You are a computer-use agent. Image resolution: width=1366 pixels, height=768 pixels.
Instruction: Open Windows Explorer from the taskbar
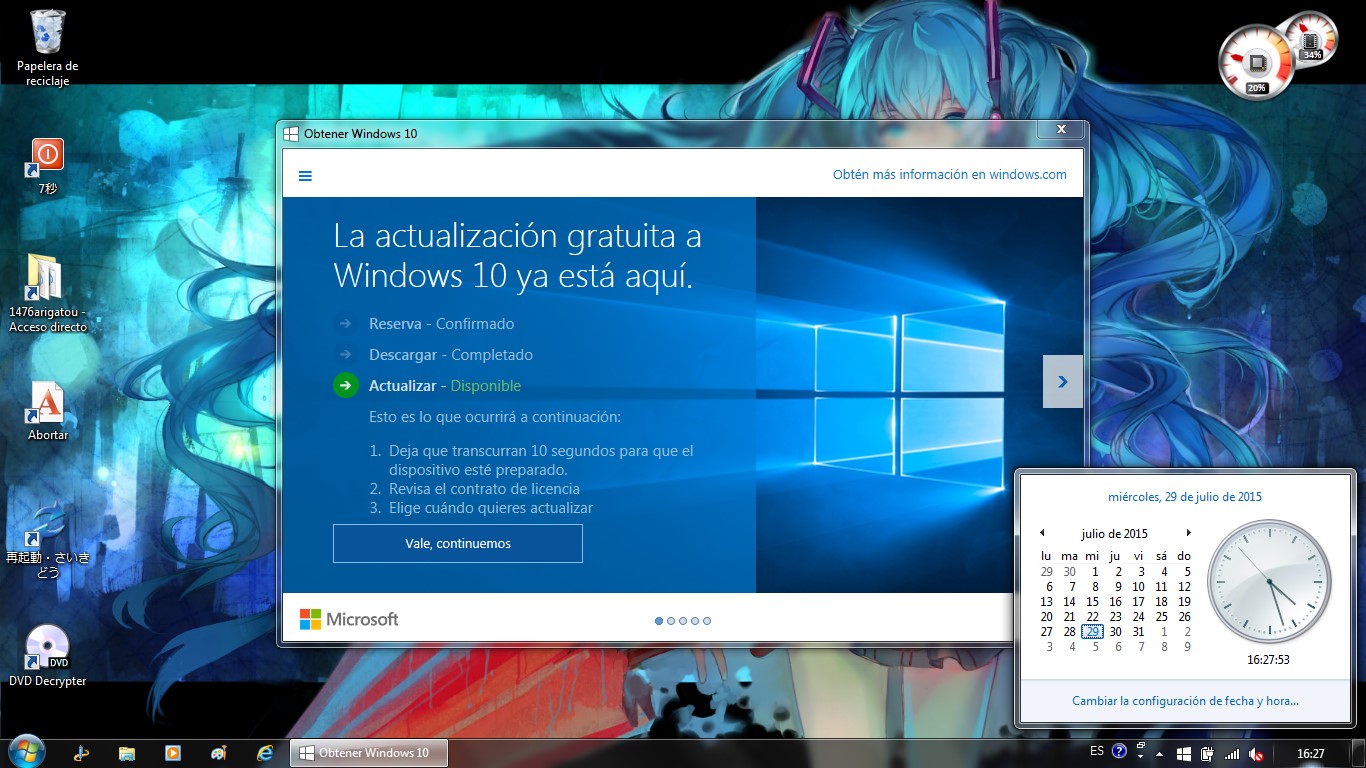click(127, 753)
